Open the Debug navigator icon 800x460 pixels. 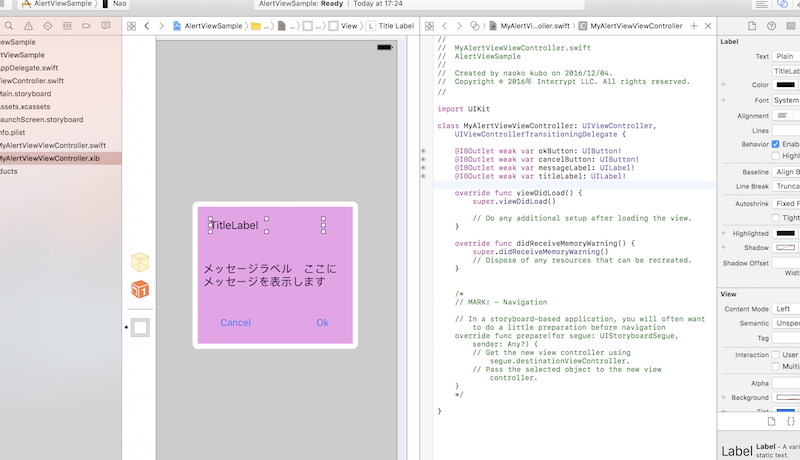[67, 25]
